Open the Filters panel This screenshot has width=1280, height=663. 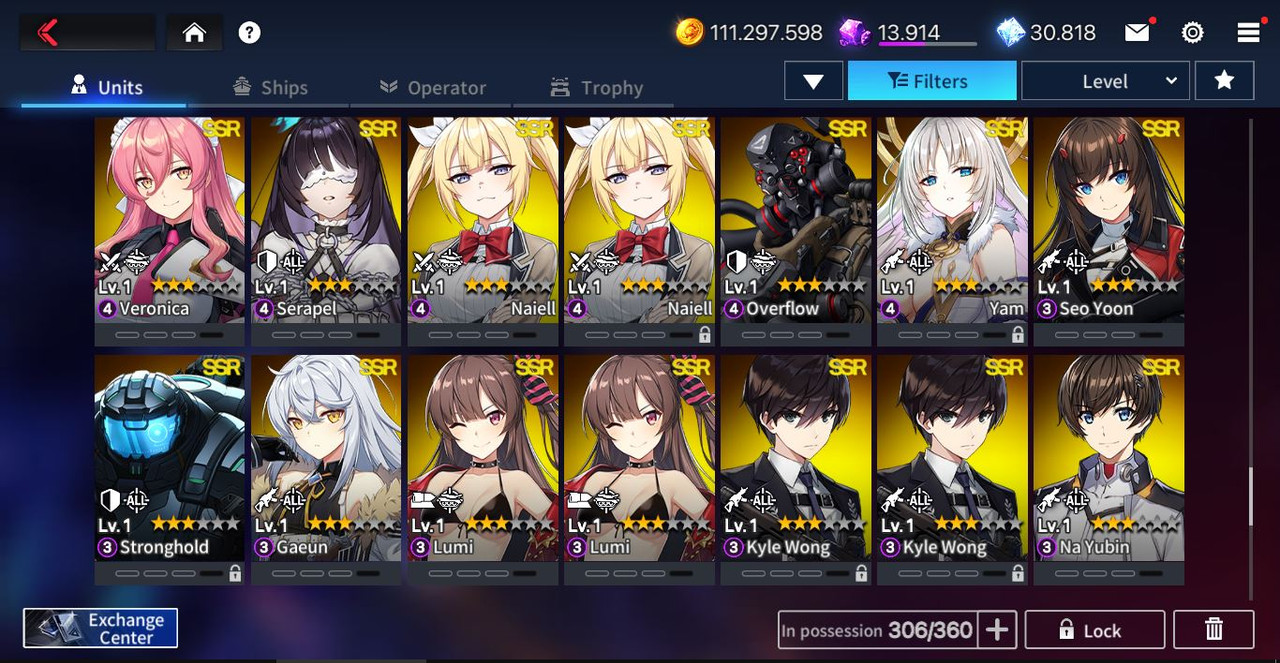(932, 81)
